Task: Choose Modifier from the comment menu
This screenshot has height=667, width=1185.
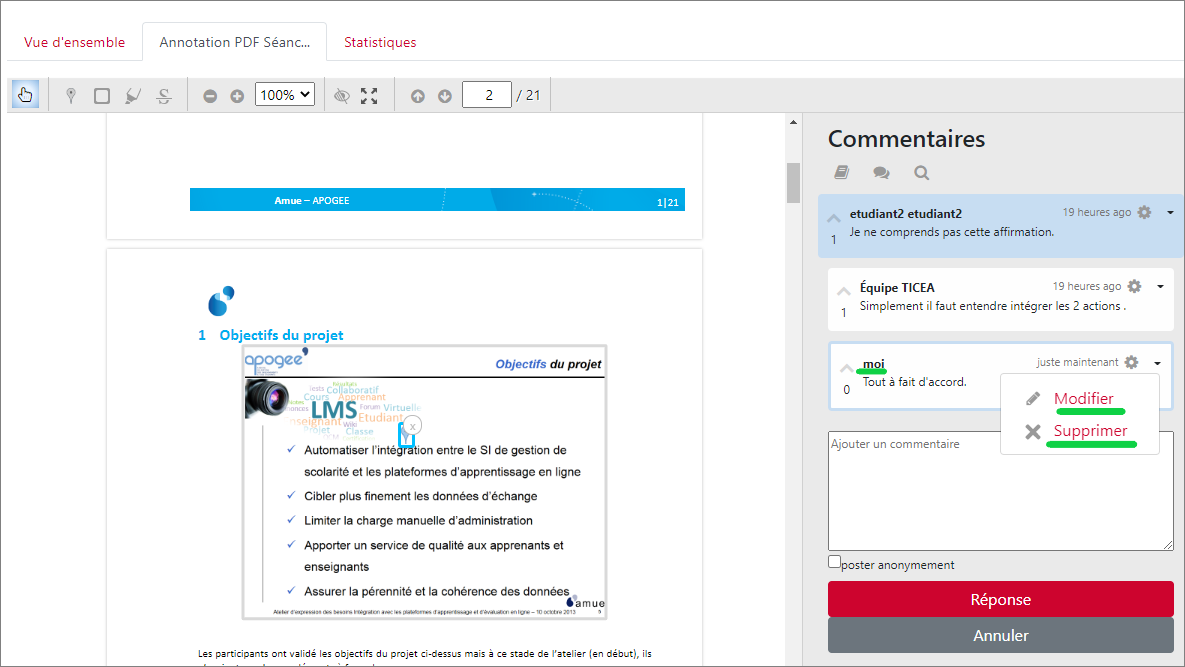Action: (1083, 399)
